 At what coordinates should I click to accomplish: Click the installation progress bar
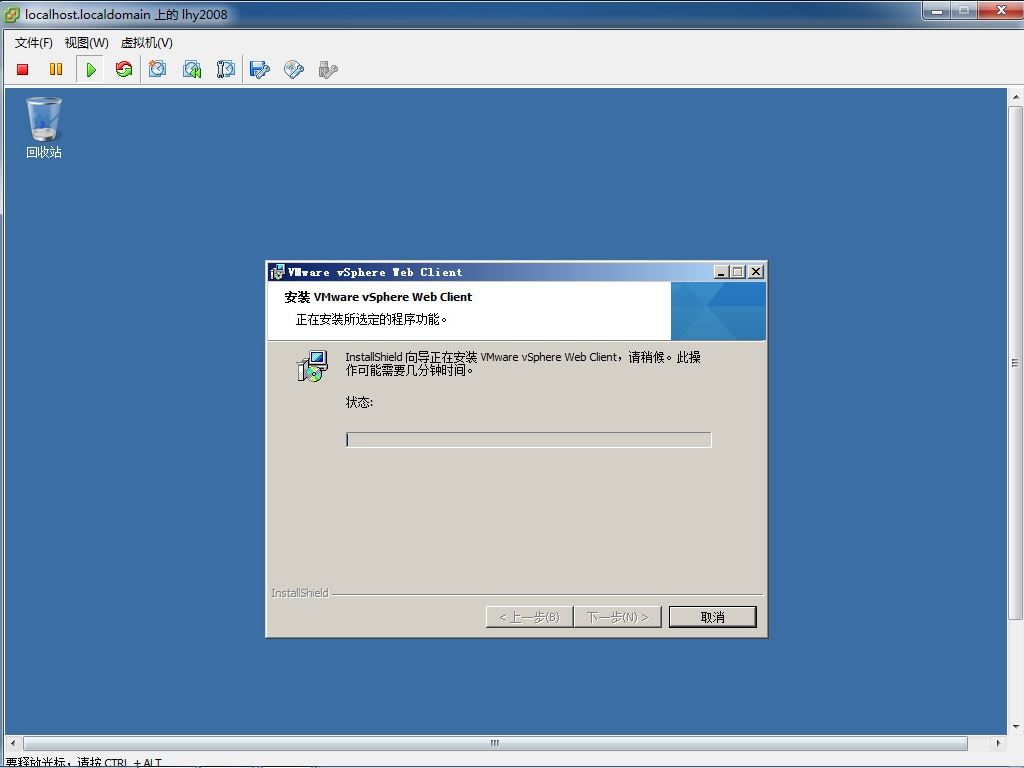click(x=528, y=440)
